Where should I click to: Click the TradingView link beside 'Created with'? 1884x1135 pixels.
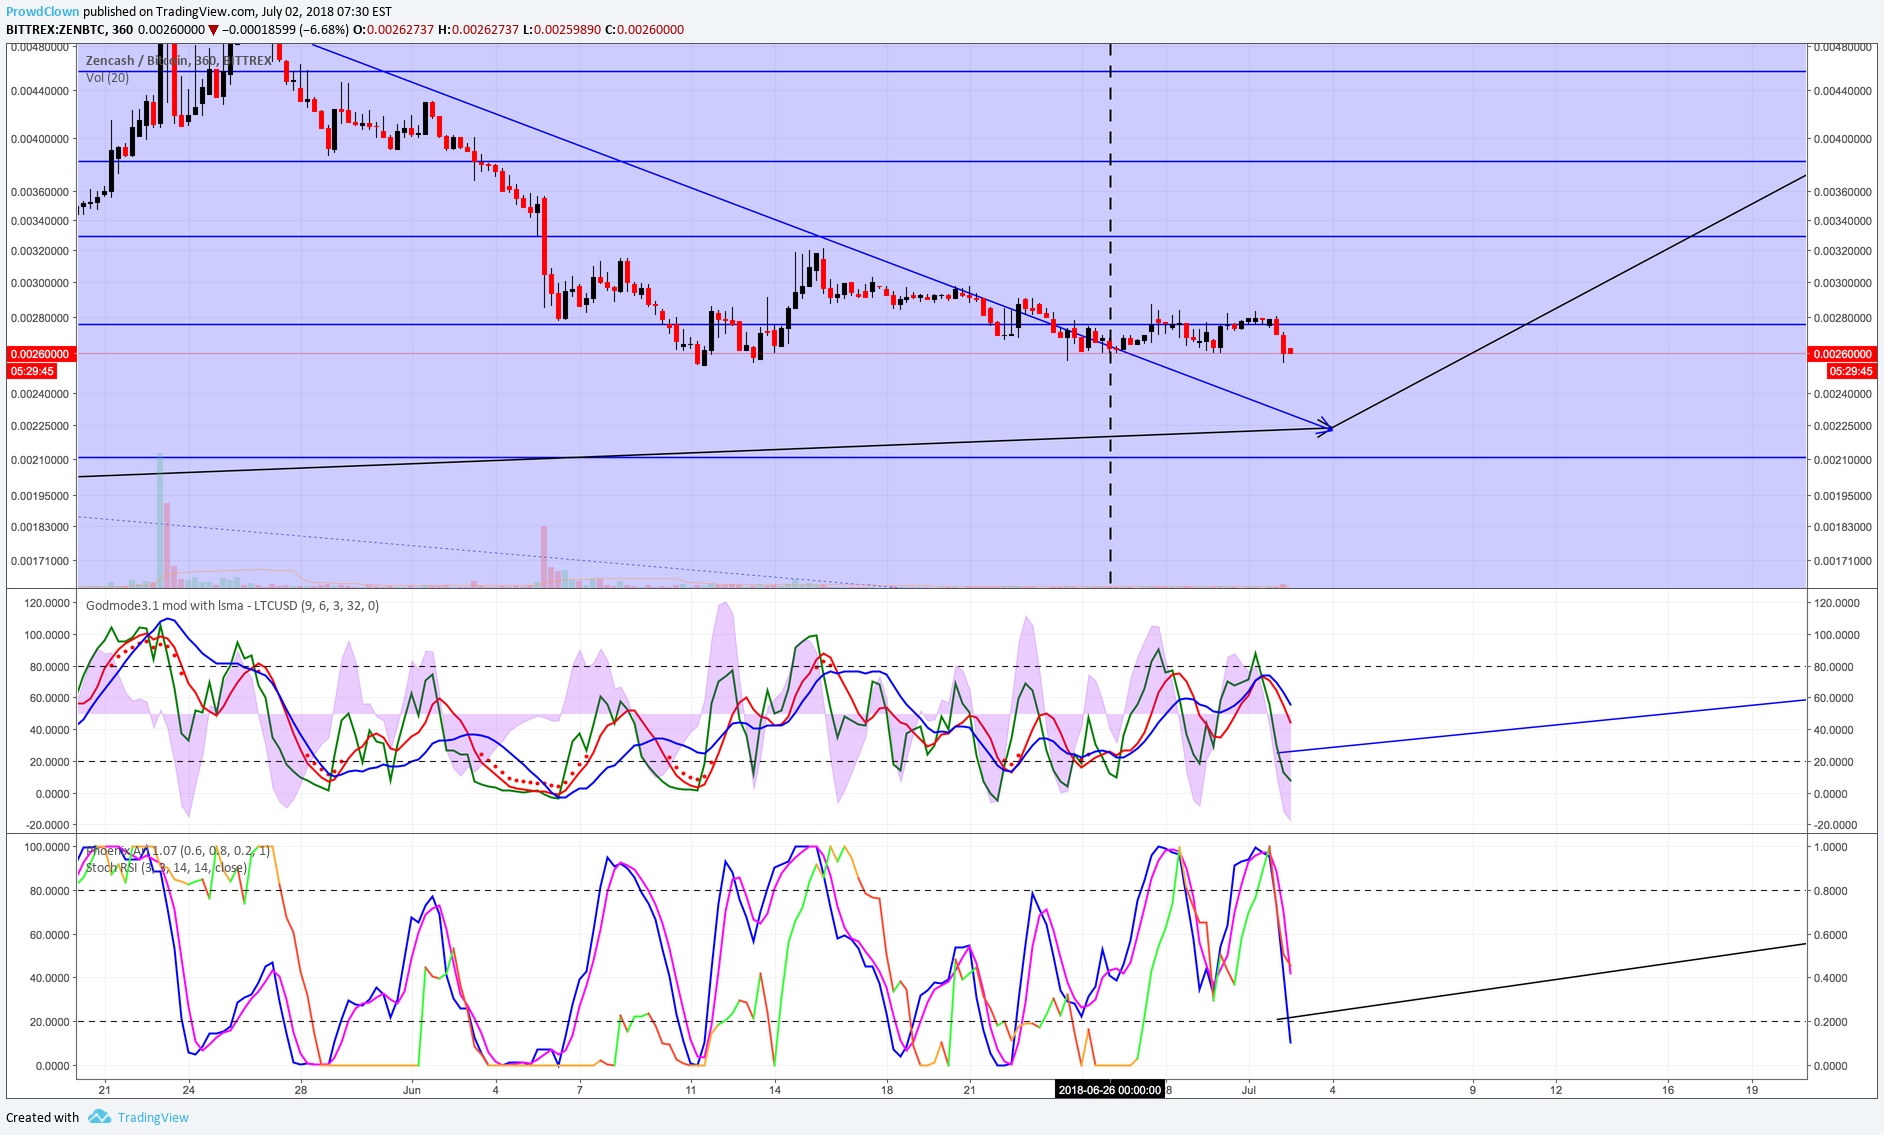tap(153, 1117)
